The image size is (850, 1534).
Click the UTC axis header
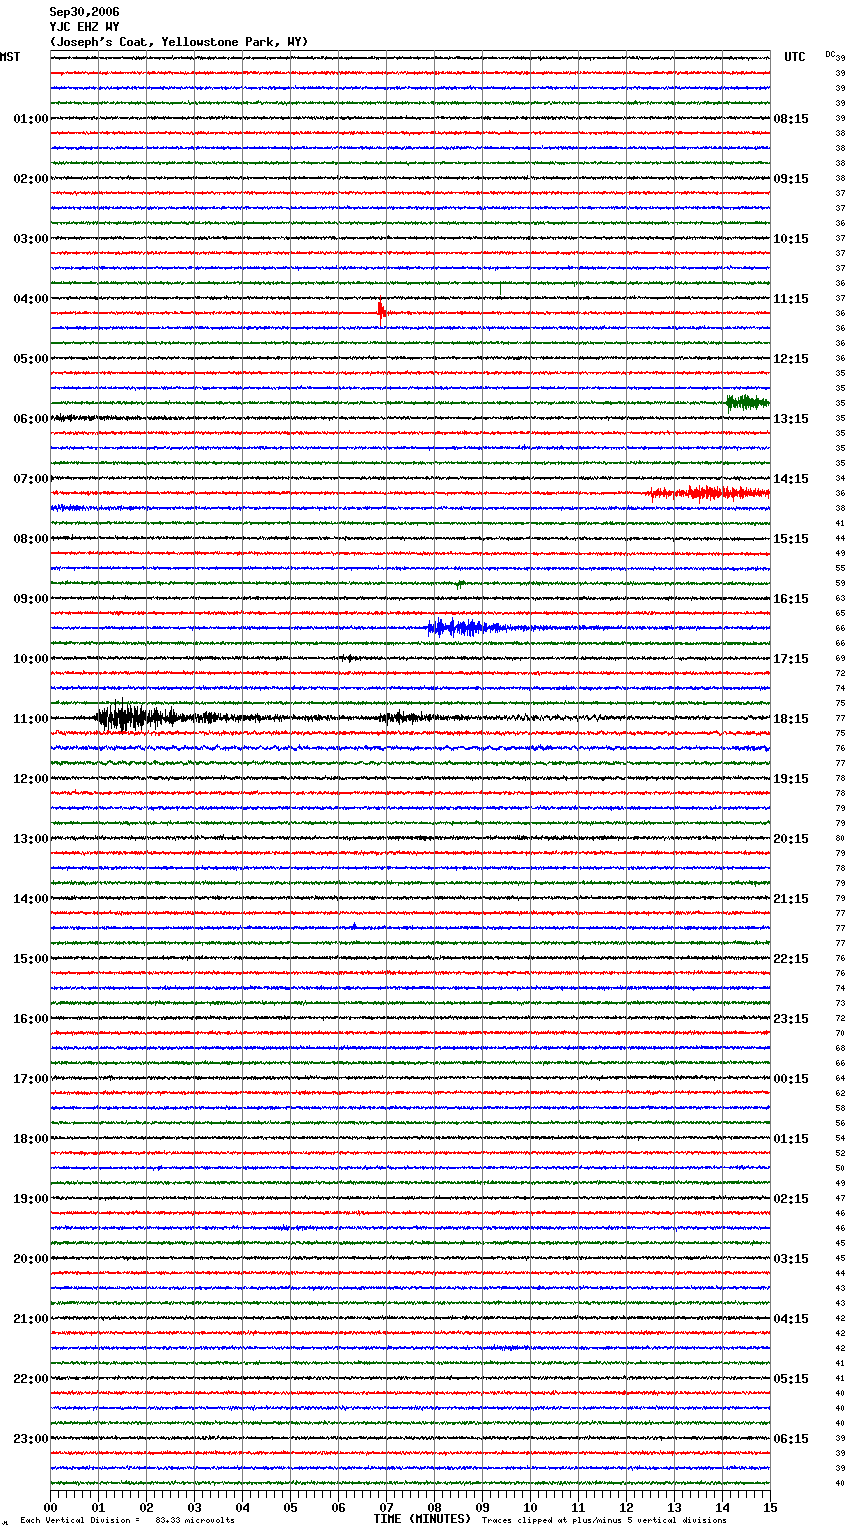(x=795, y=57)
